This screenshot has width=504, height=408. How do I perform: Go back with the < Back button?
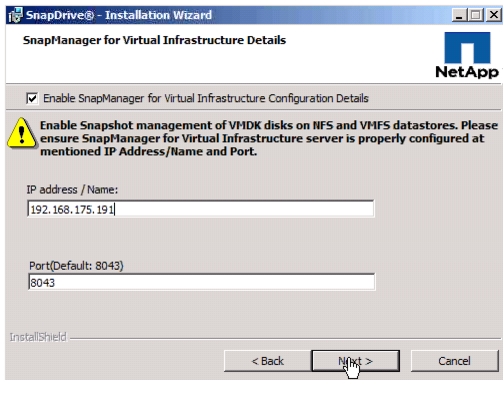(x=267, y=361)
